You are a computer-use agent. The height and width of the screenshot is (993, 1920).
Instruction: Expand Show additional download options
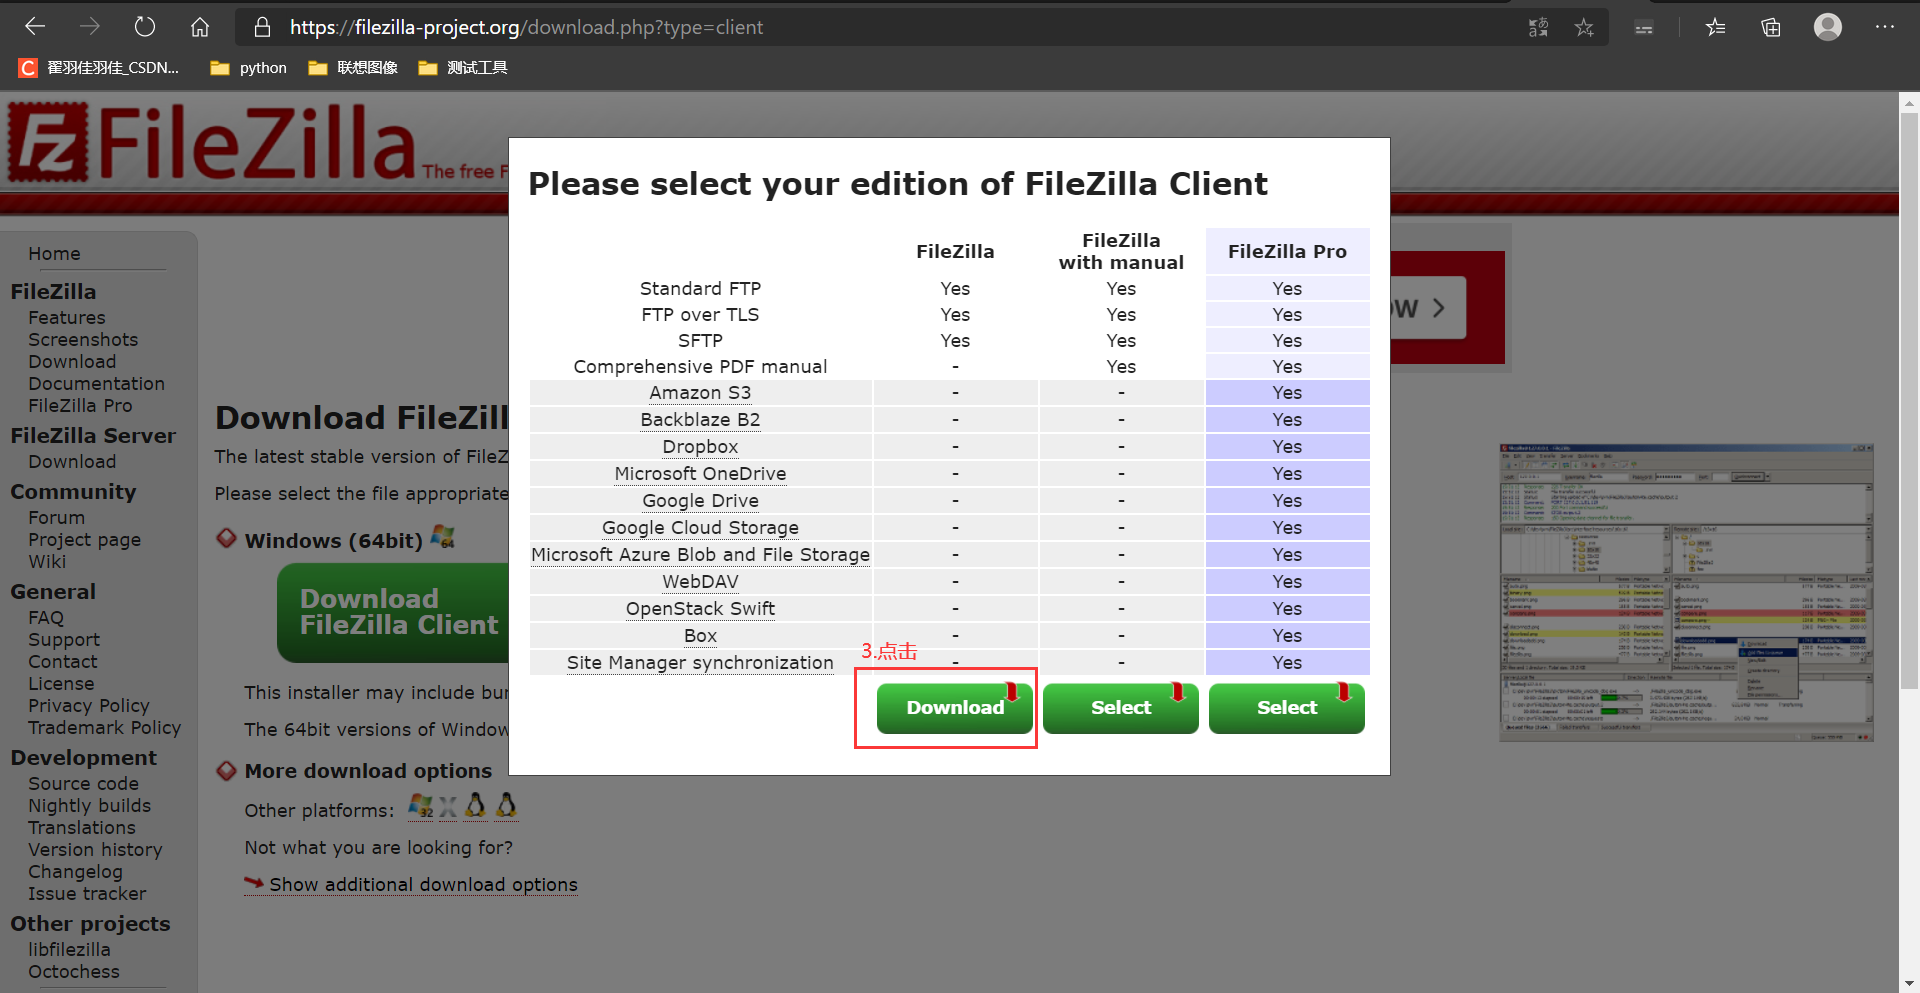point(422,884)
